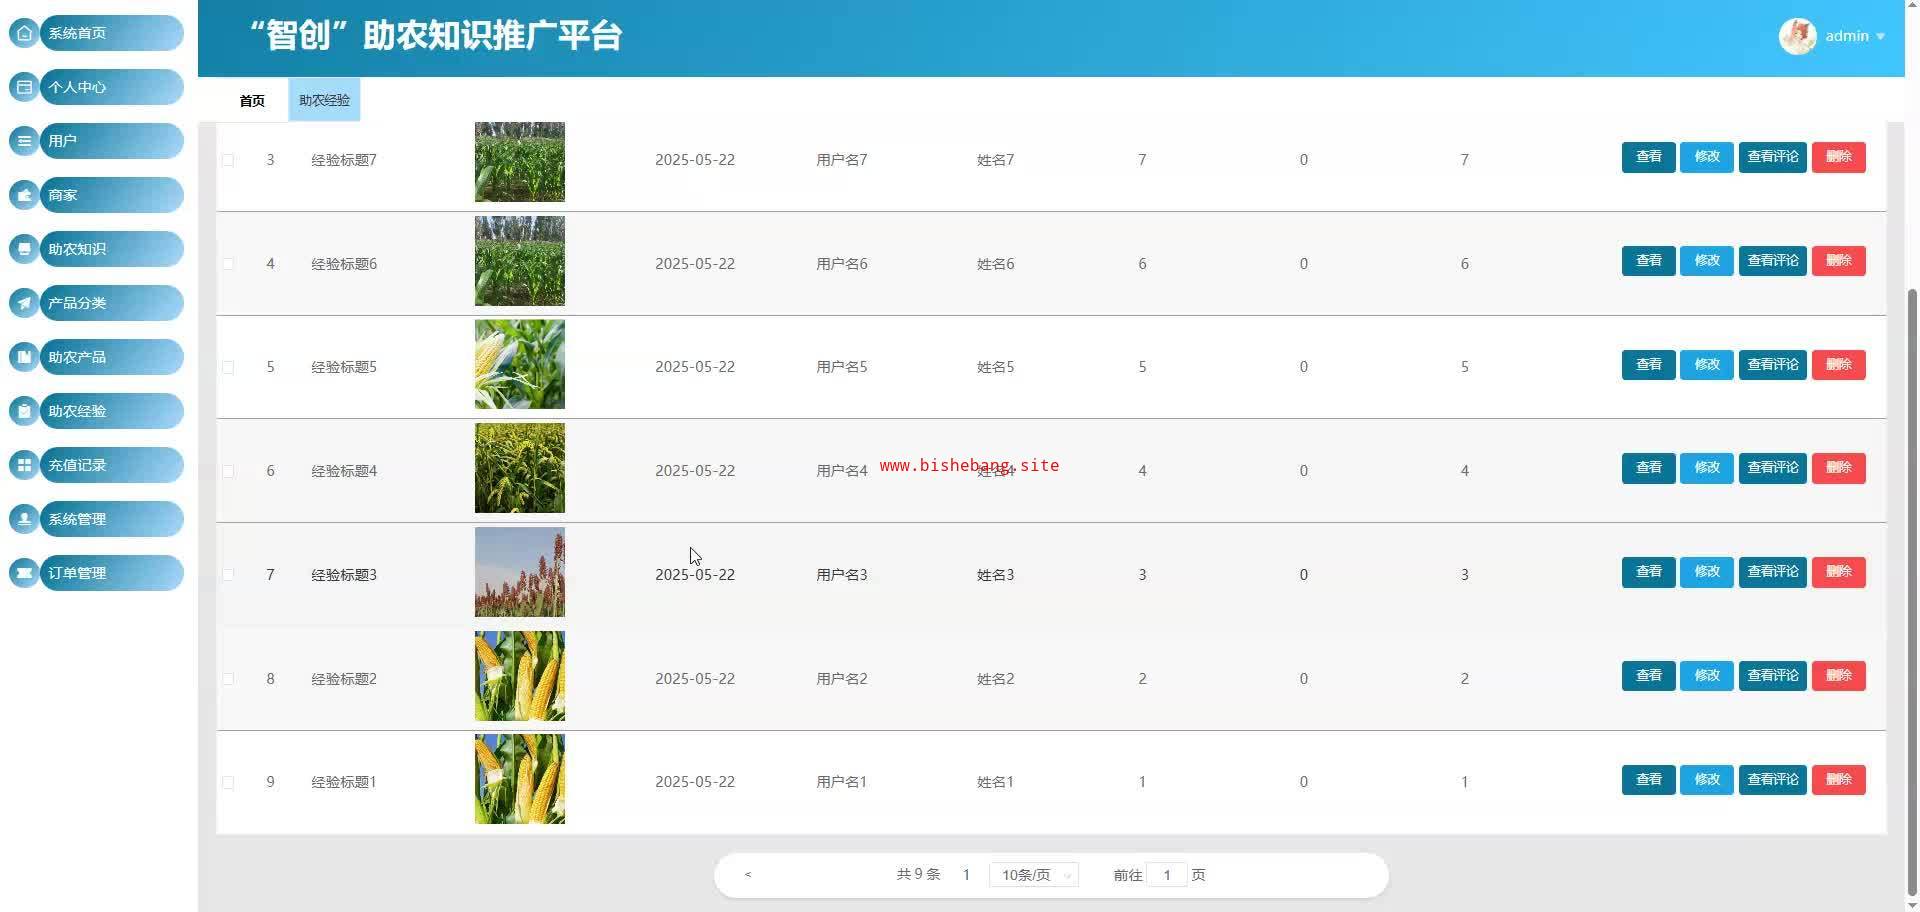Viewport: 1920px width, 912px height.
Task: Click the person icon beside 系统管理
Action: pyautogui.click(x=24, y=519)
